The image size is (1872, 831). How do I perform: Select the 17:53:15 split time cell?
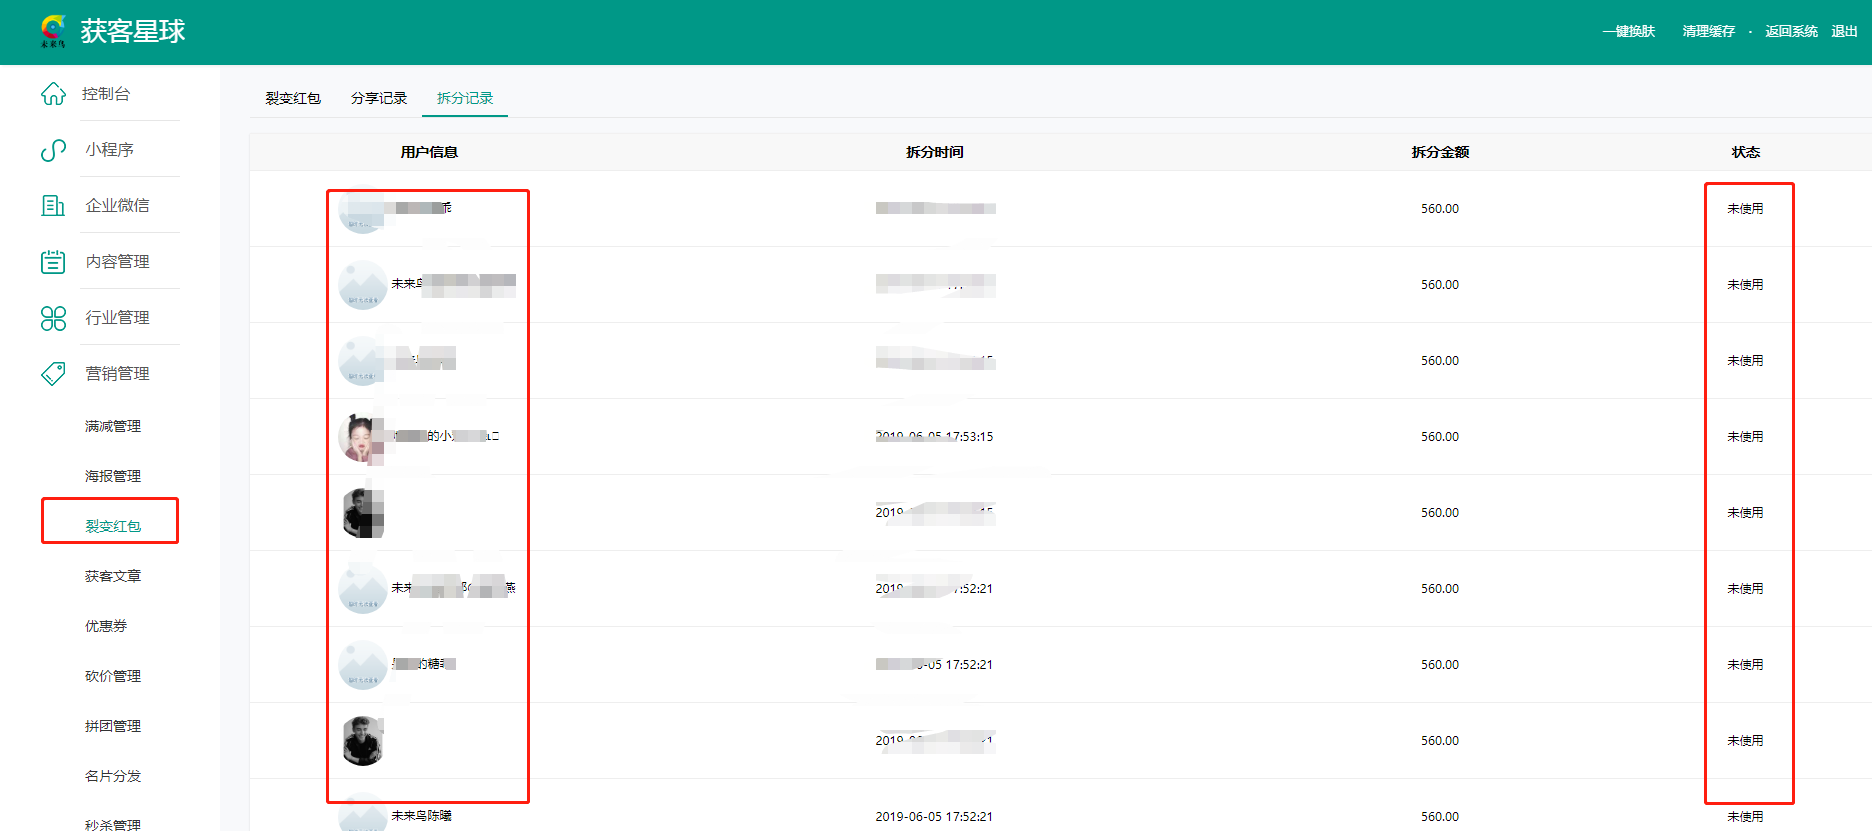(935, 437)
